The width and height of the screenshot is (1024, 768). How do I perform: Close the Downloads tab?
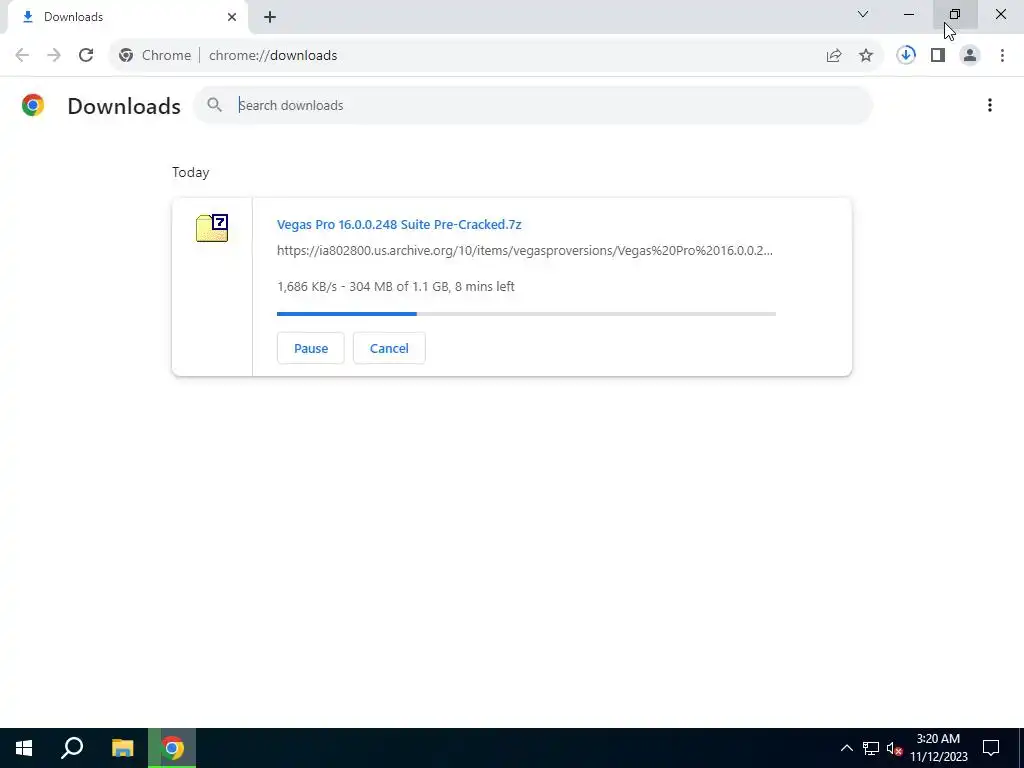tap(232, 17)
